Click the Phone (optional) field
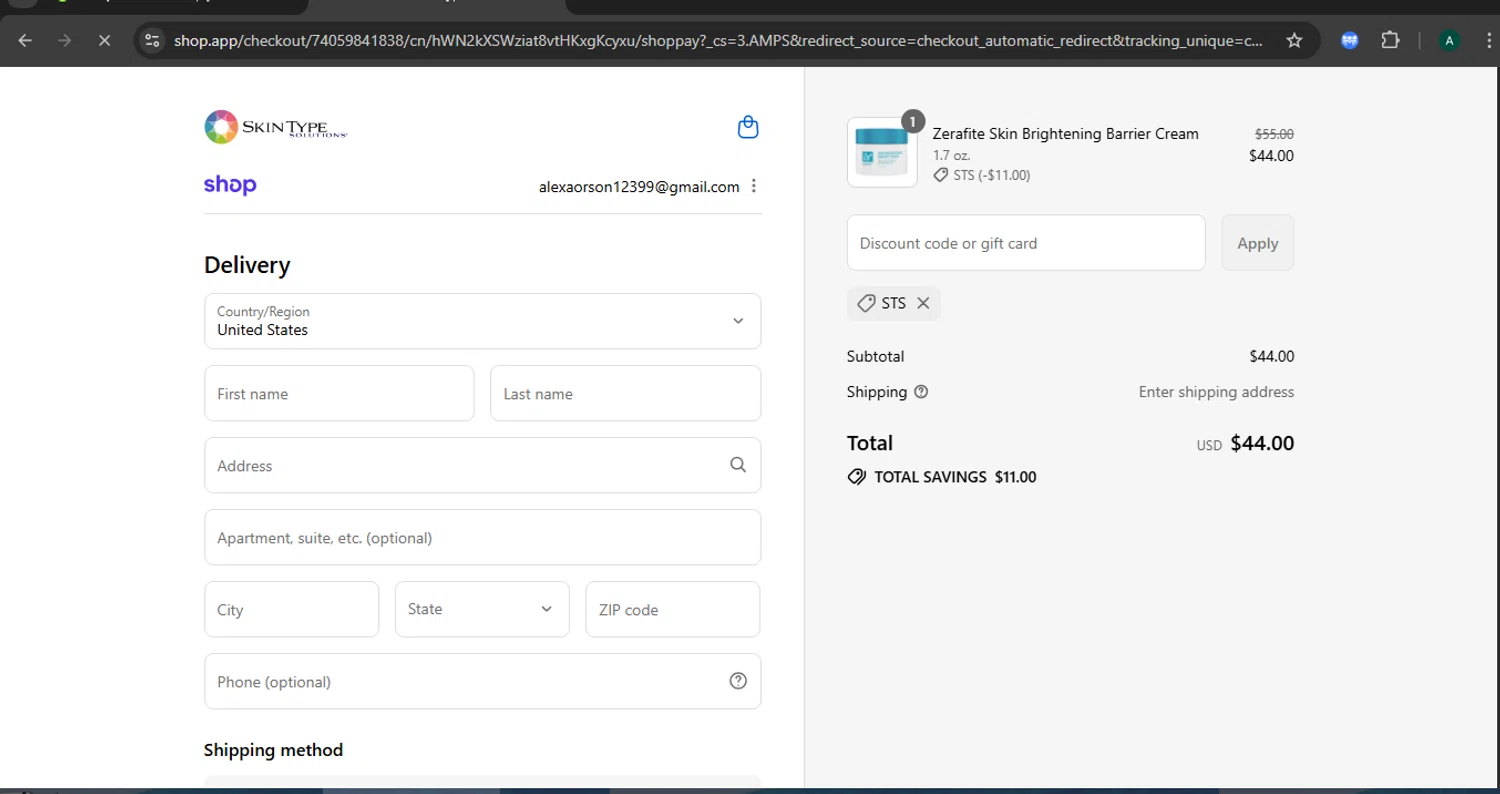The image size is (1500, 794). (x=483, y=681)
